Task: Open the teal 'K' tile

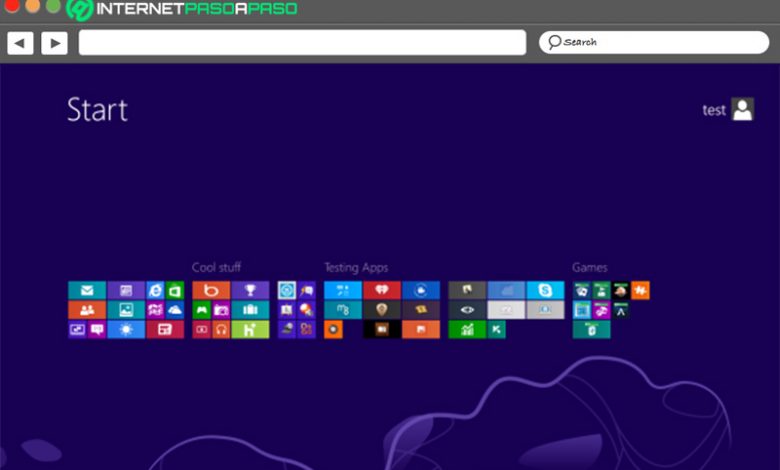Action: [x=496, y=329]
